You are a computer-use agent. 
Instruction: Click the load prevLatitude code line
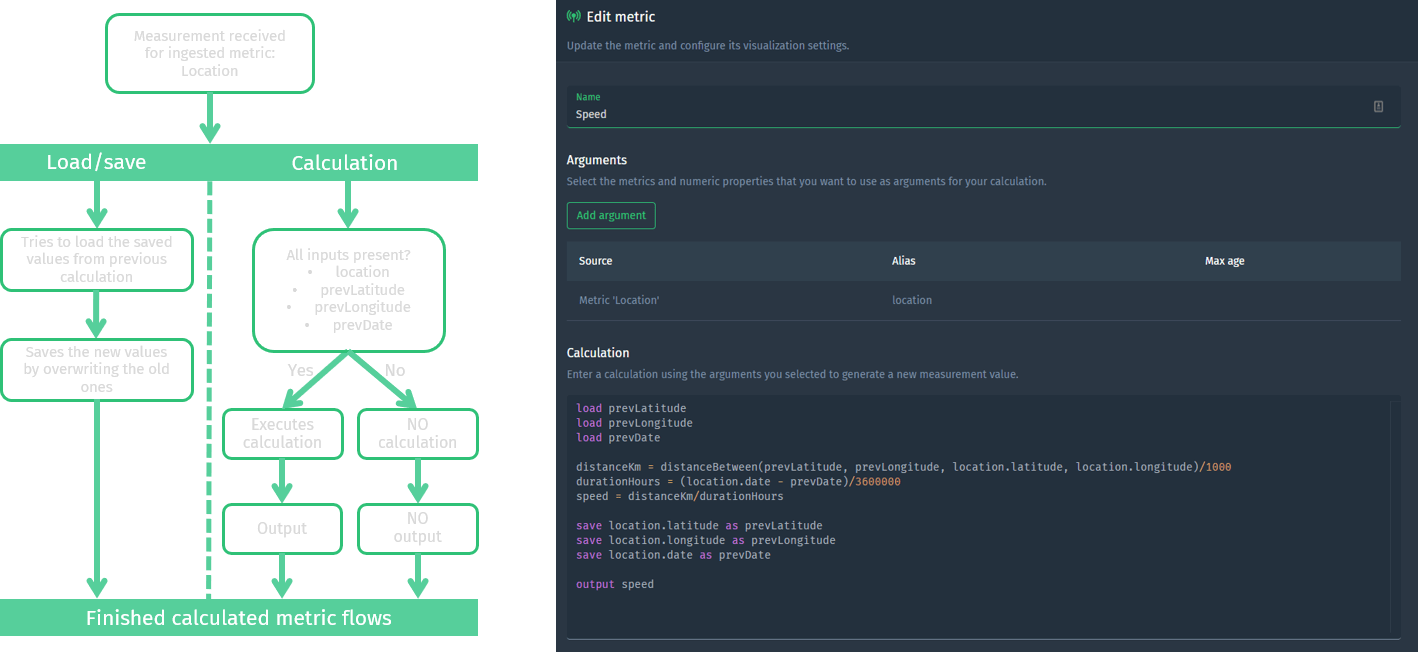(631, 408)
